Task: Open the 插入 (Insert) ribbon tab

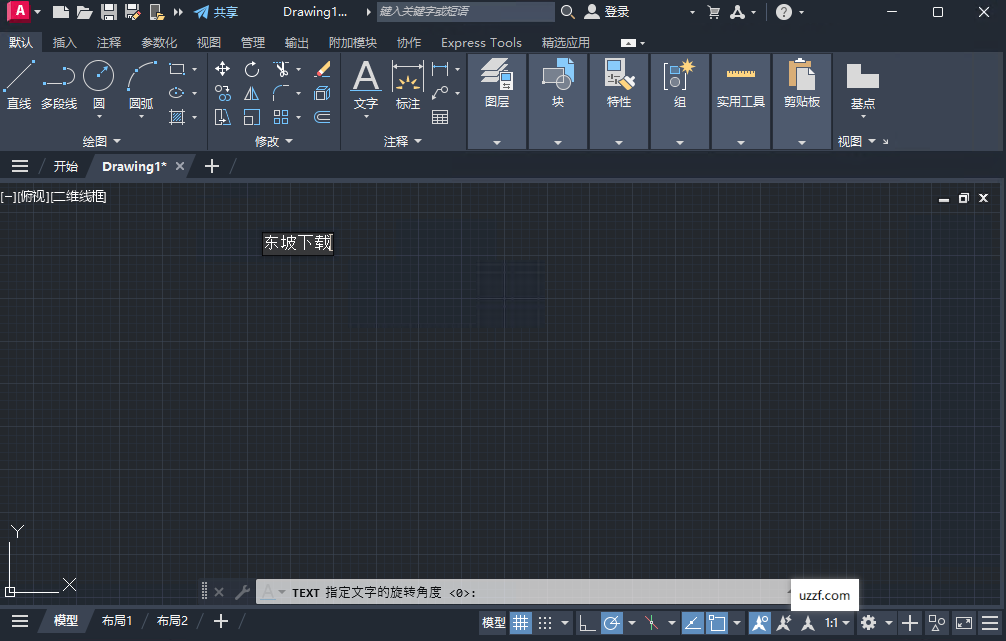Action: (x=65, y=42)
